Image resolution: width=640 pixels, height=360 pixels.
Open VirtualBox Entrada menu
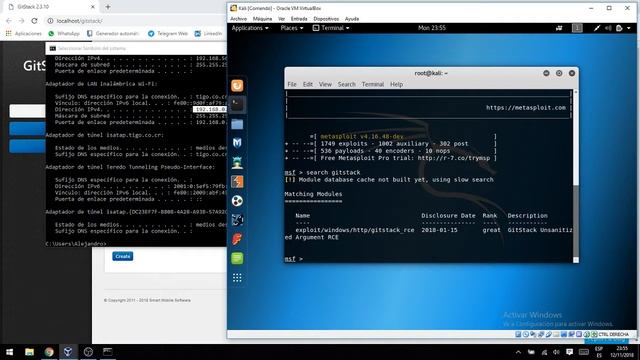coord(299,19)
